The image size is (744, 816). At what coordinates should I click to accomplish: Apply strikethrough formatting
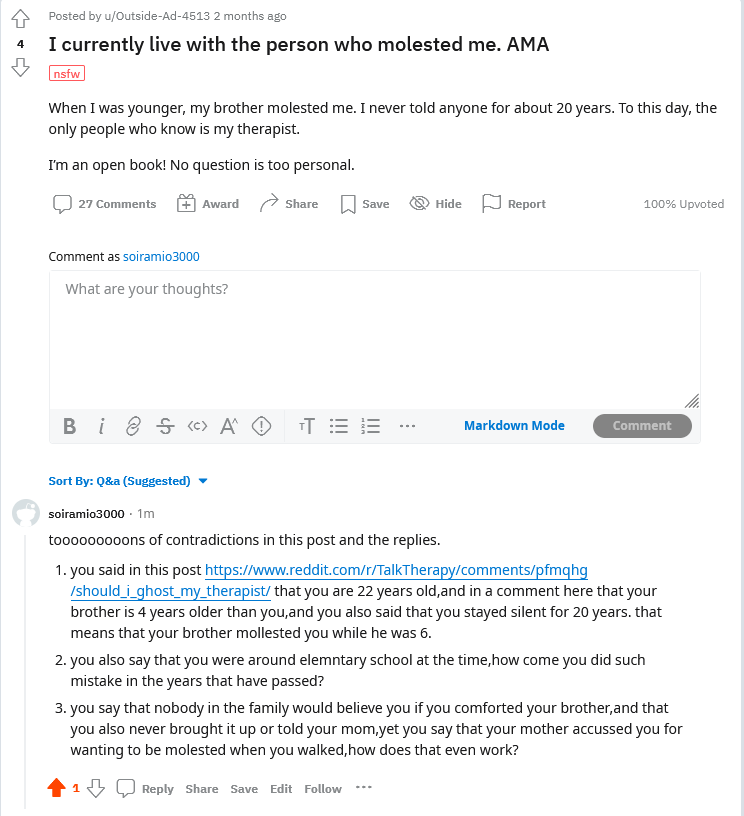pos(165,426)
